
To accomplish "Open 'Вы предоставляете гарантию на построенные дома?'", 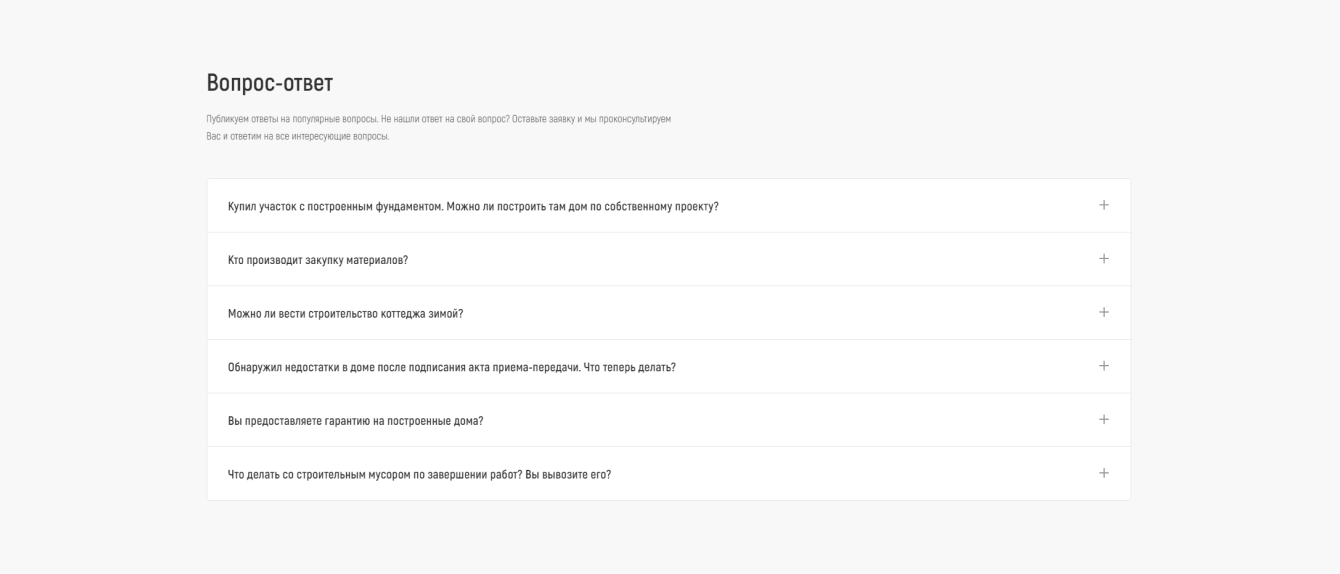I will click(x=356, y=421).
